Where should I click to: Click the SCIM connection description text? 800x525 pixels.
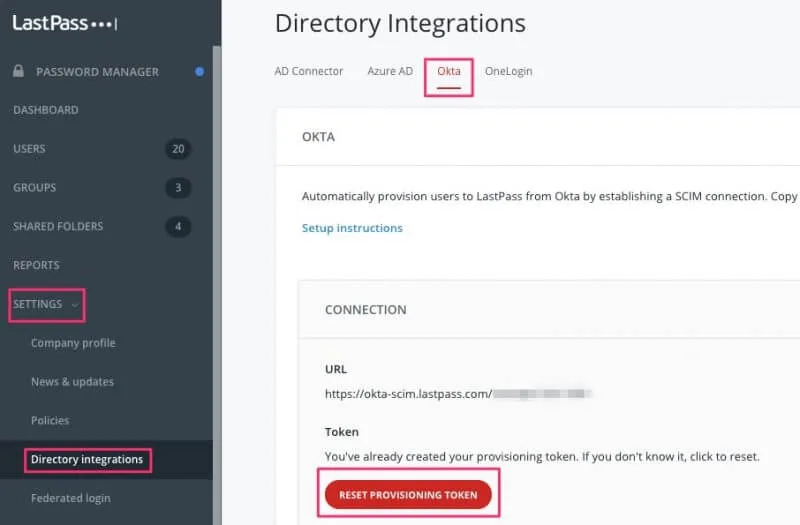pyautogui.click(x=550, y=196)
